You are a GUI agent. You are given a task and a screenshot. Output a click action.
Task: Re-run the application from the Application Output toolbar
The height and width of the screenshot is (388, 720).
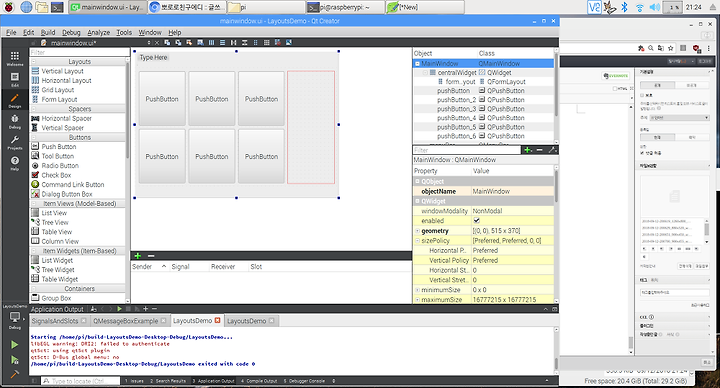point(119,309)
